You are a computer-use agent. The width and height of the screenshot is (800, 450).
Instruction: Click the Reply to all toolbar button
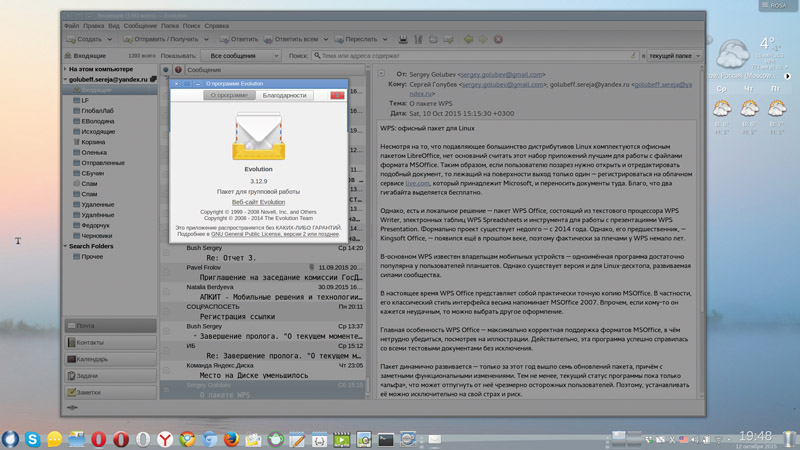290,39
